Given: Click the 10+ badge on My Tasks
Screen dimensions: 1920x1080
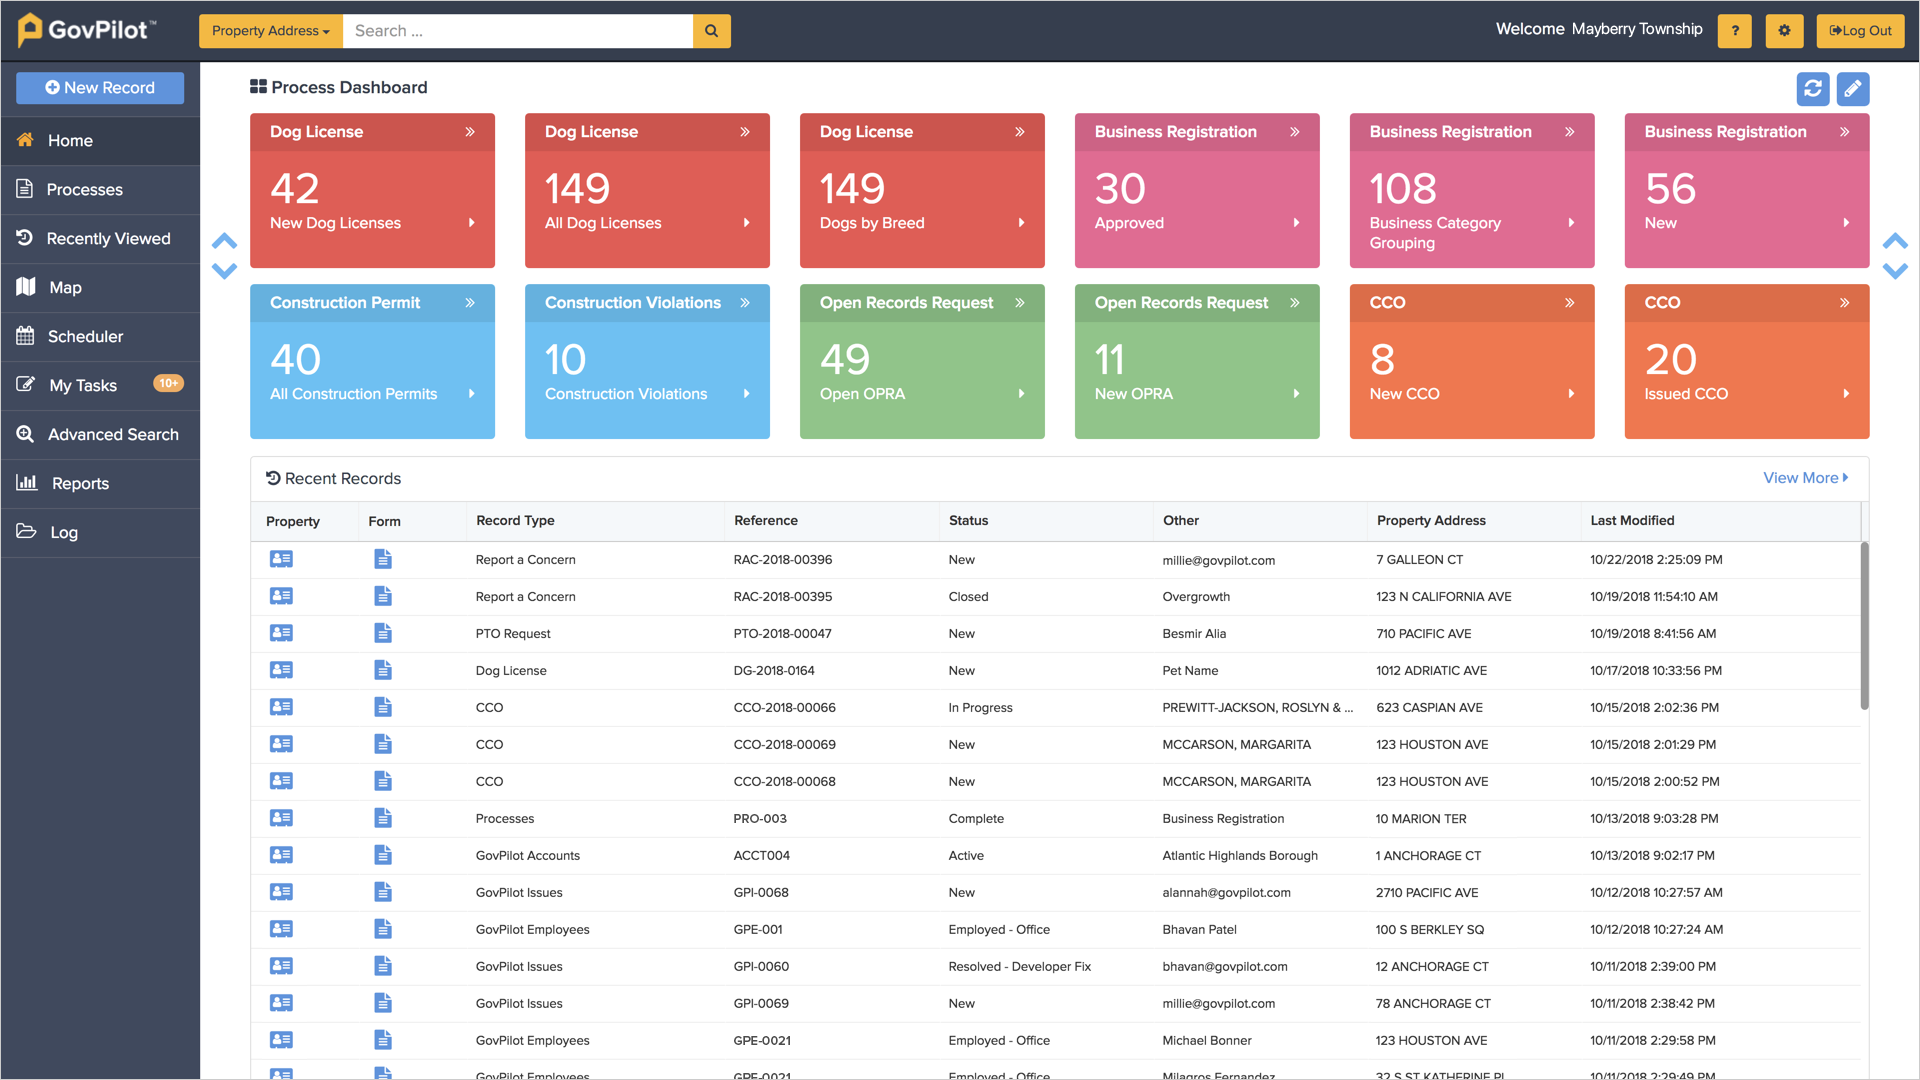Looking at the screenshot, I should pyautogui.click(x=168, y=384).
